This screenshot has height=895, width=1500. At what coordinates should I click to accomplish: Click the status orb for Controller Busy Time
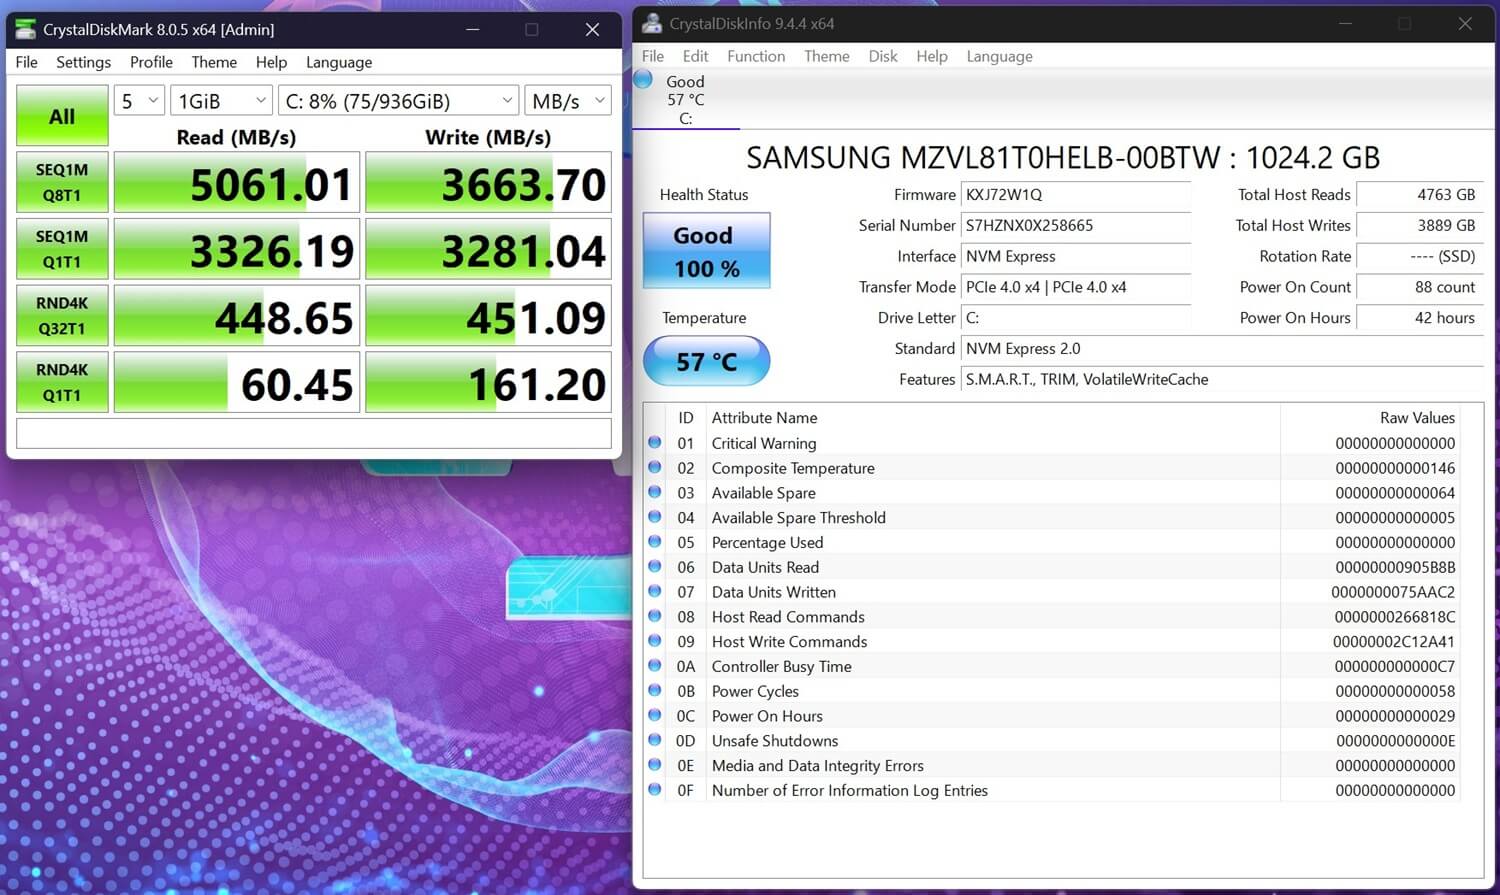click(x=655, y=665)
